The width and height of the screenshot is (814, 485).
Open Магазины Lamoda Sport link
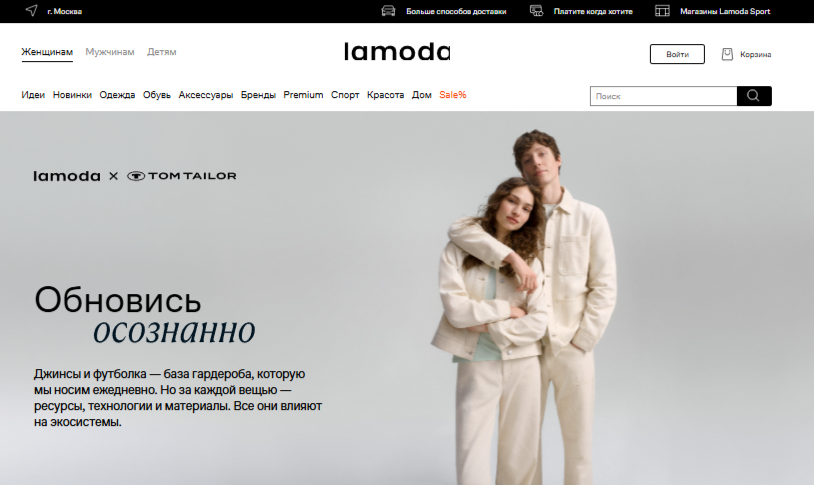tap(725, 11)
